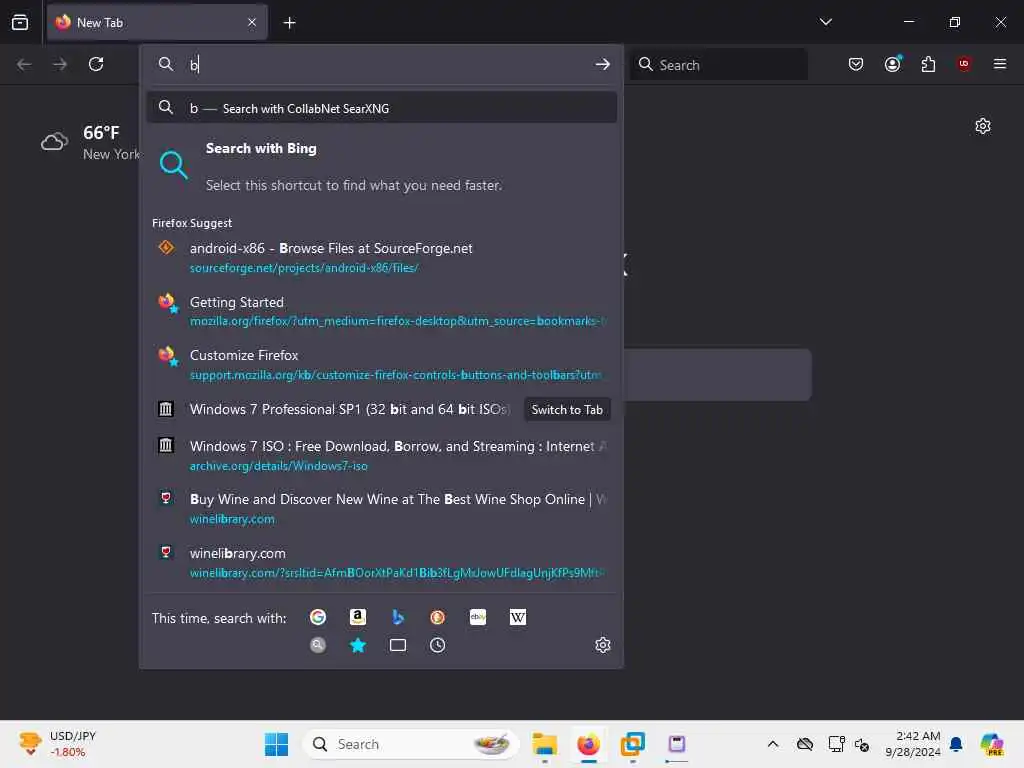This screenshot has height=768, width=1024.
Task: Open the Save to Pocket button
Action: coord(856,64)
